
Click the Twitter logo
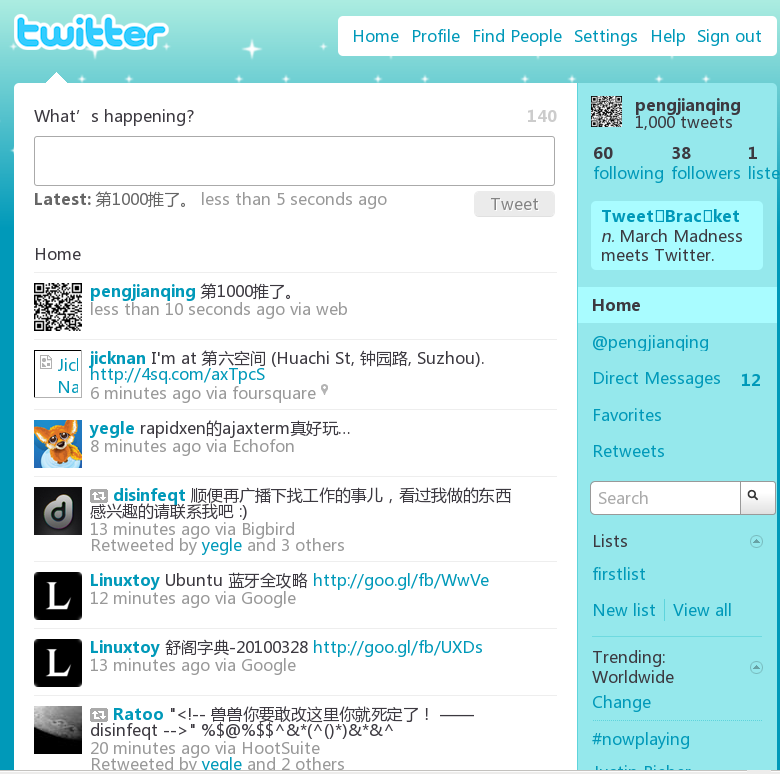coord(90,32)
